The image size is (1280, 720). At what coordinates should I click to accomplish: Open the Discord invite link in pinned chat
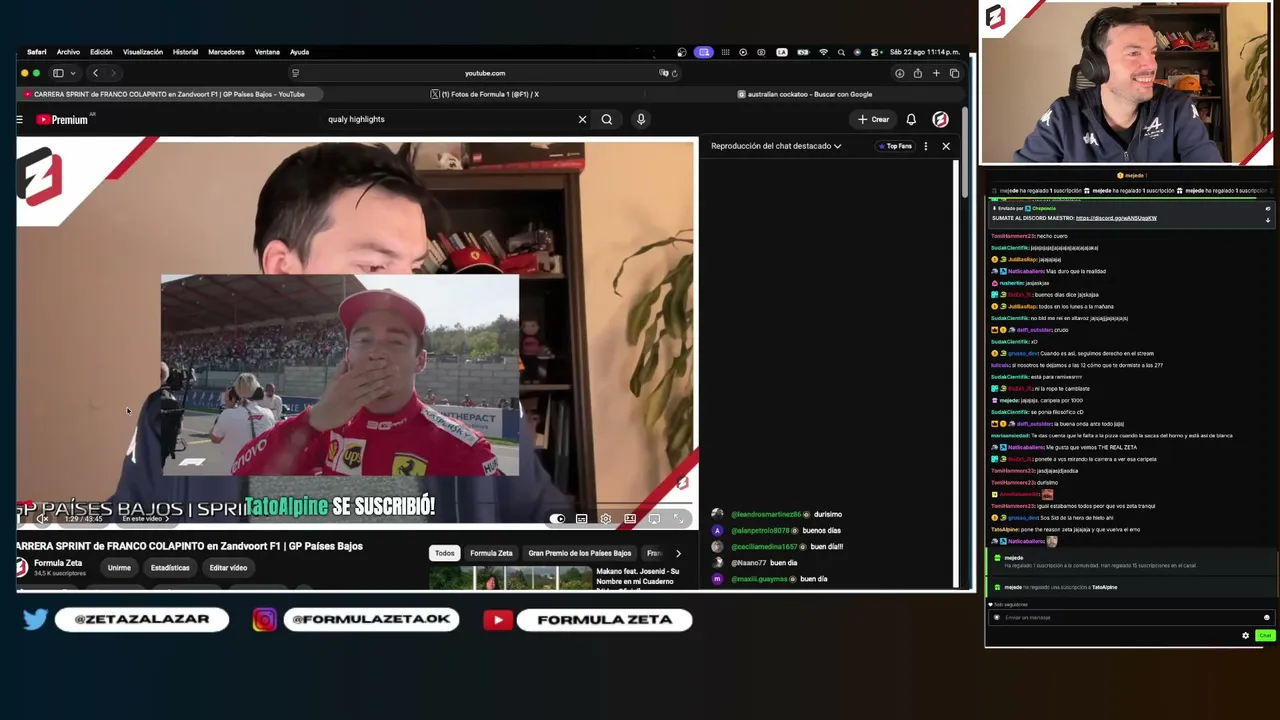coord(1116,218)
